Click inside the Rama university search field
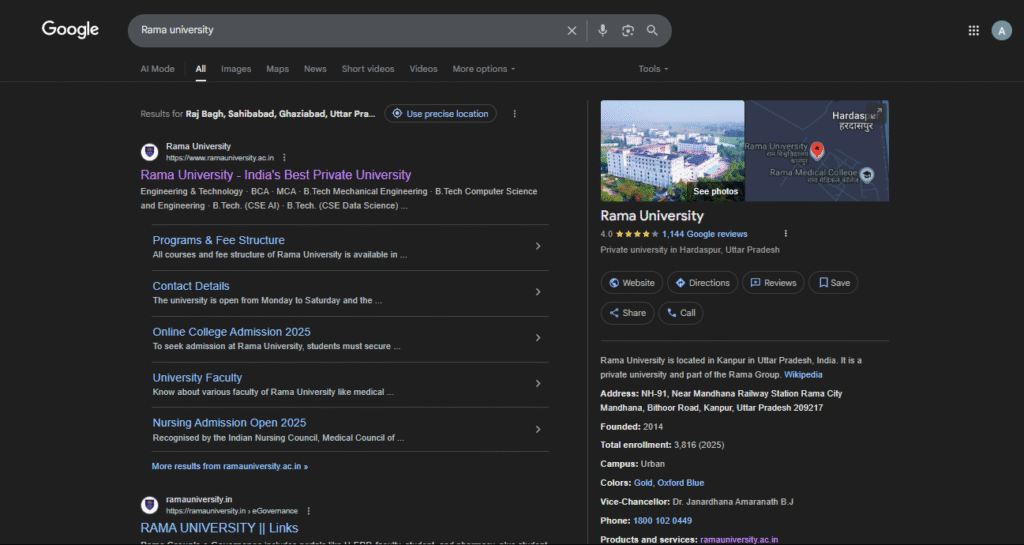This screenshot has height=545, width=1024. coord(350,31)
